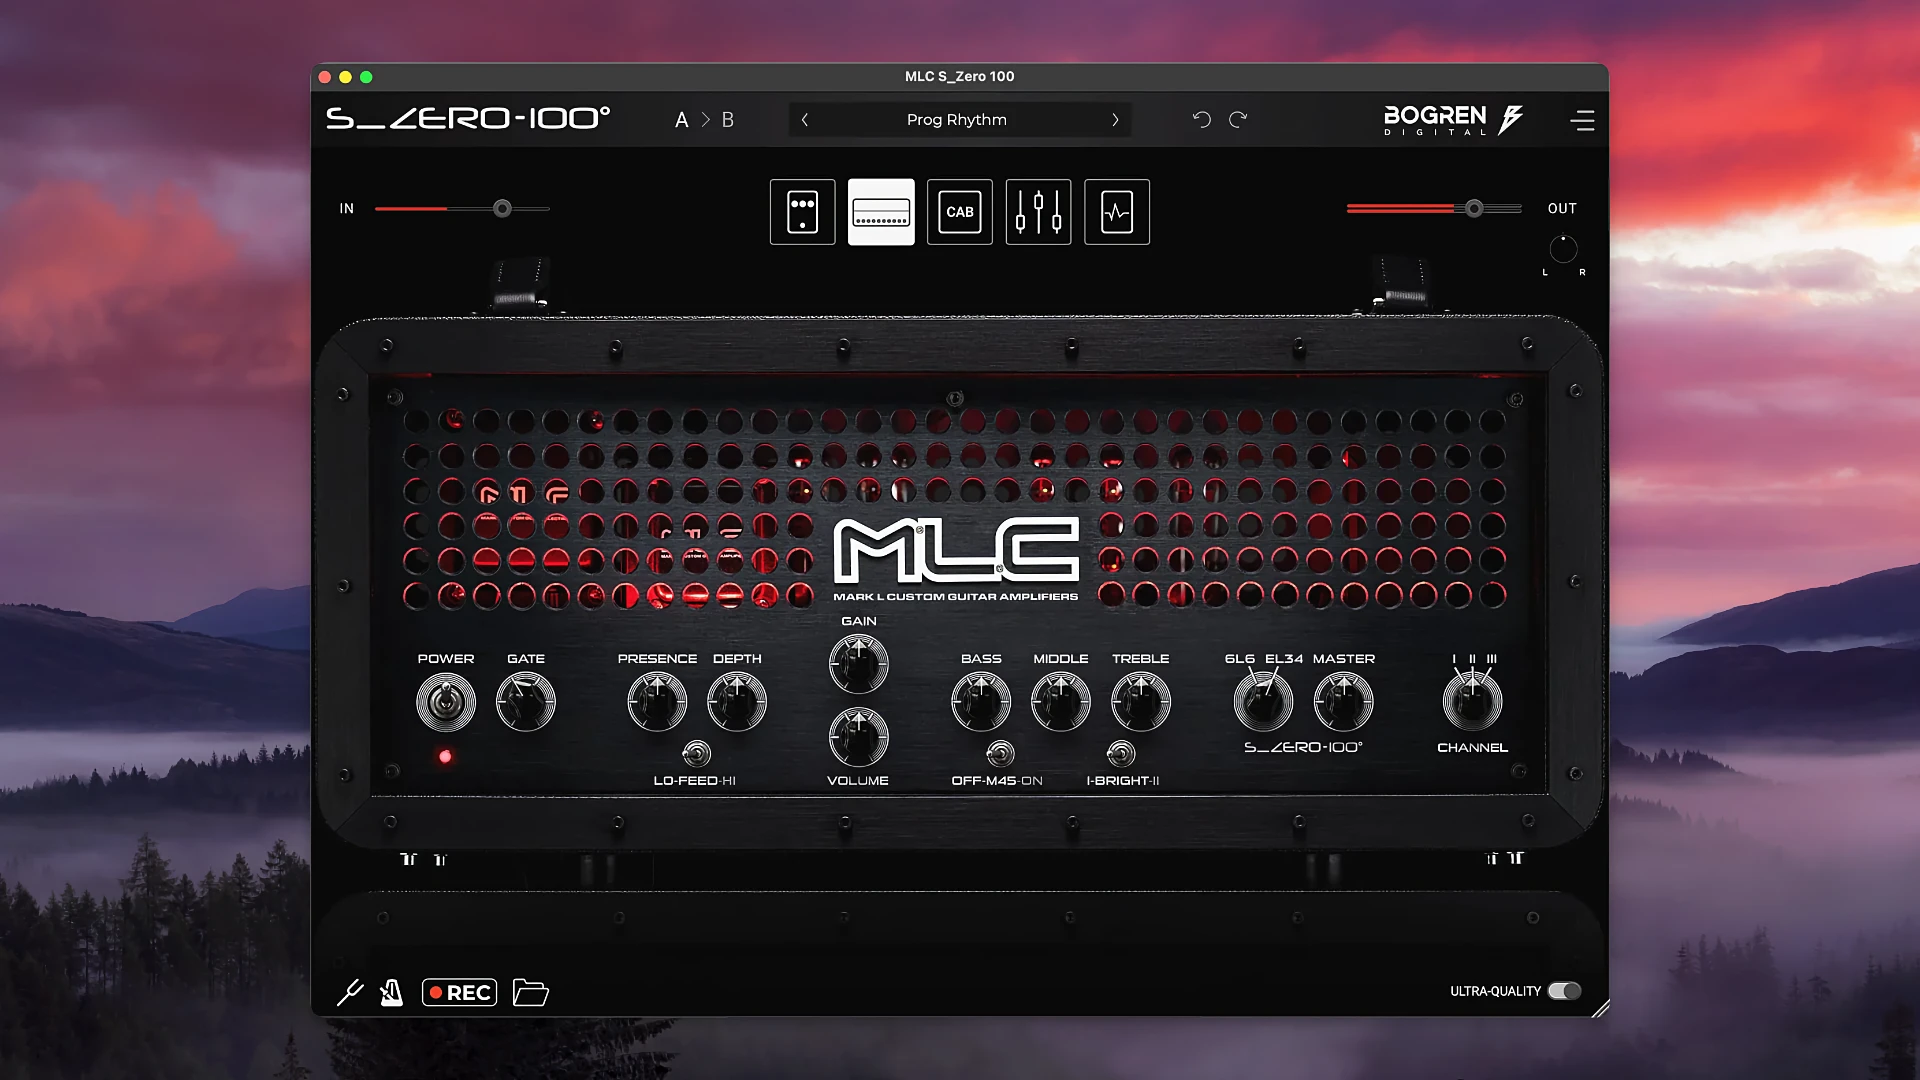This screenshot has height=1080, width=1920.
Task: Enable the ULTRA-QUALITY switch
Action: [x=1565, y=991]
